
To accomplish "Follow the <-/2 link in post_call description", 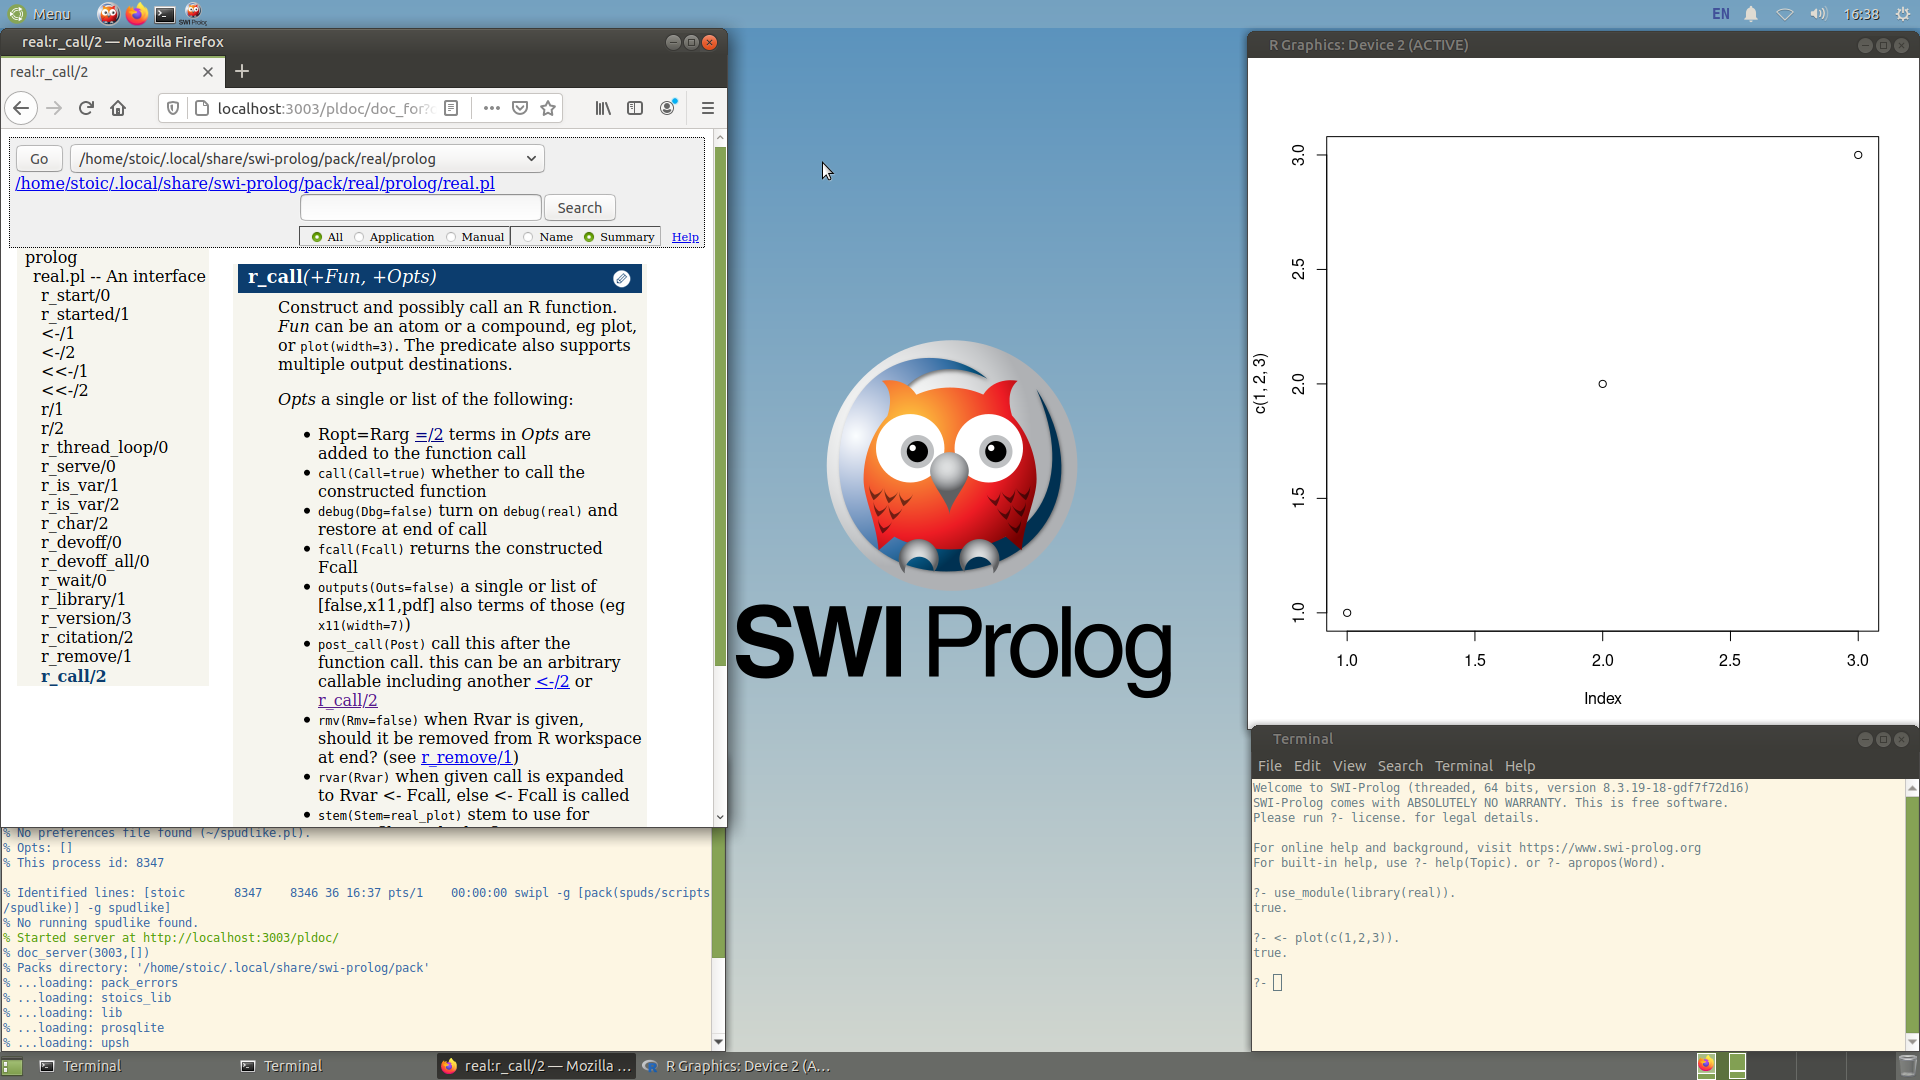I will 552,681.
